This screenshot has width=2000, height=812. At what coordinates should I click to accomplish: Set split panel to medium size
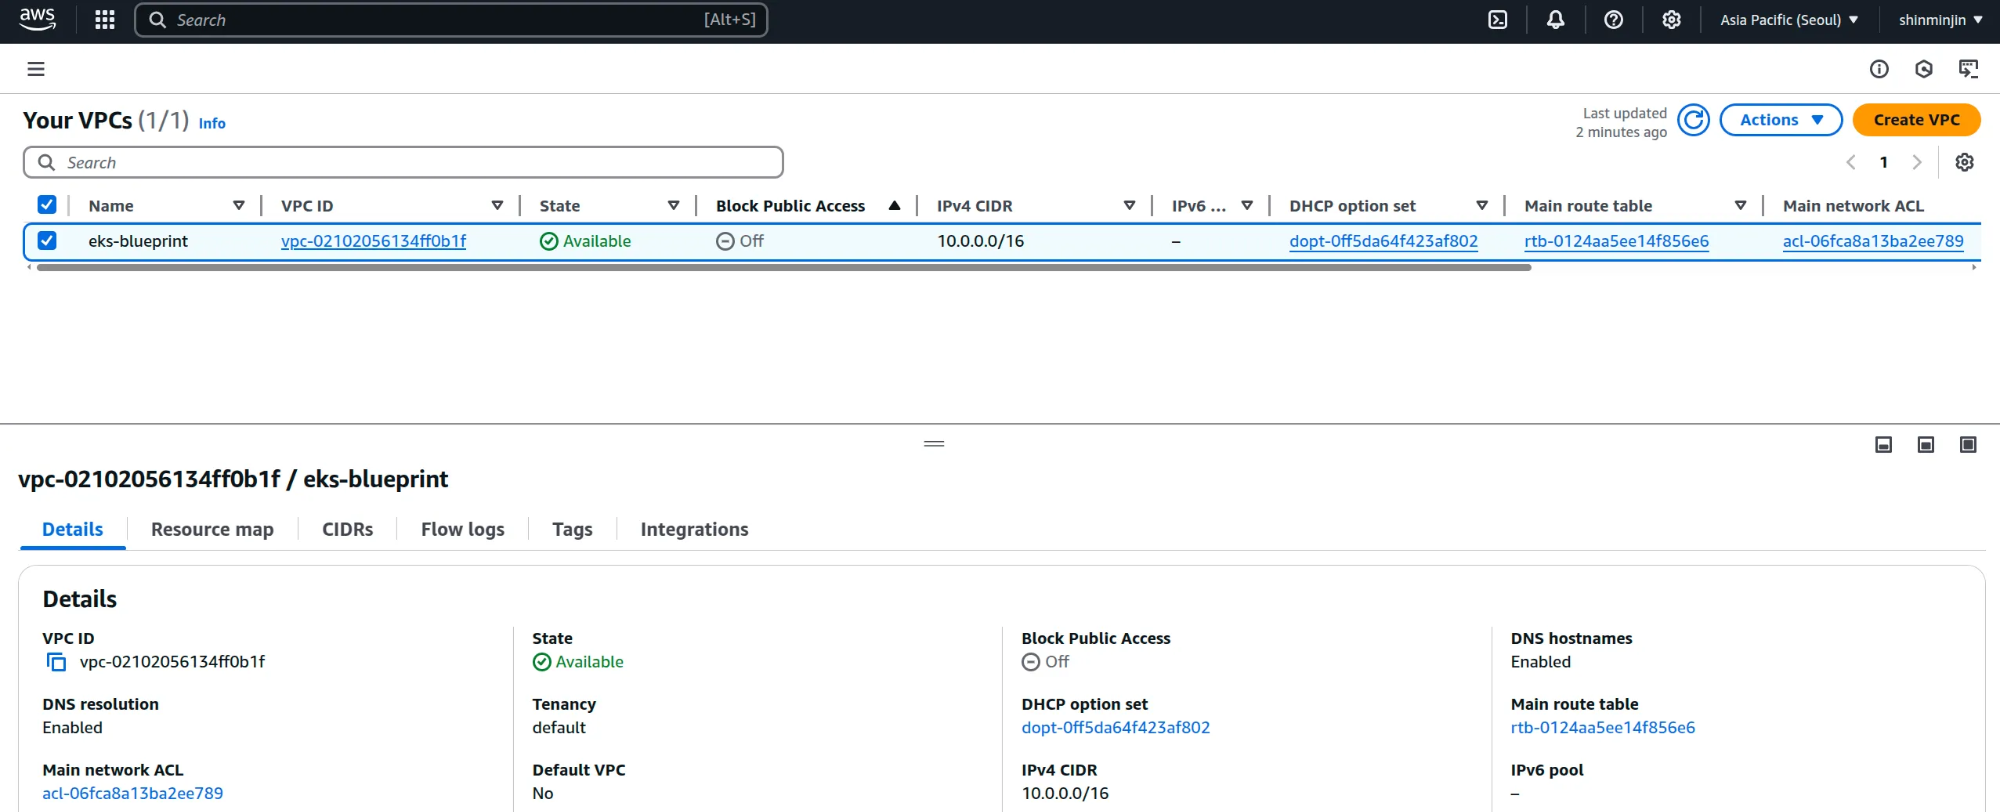coord(1925,445)
